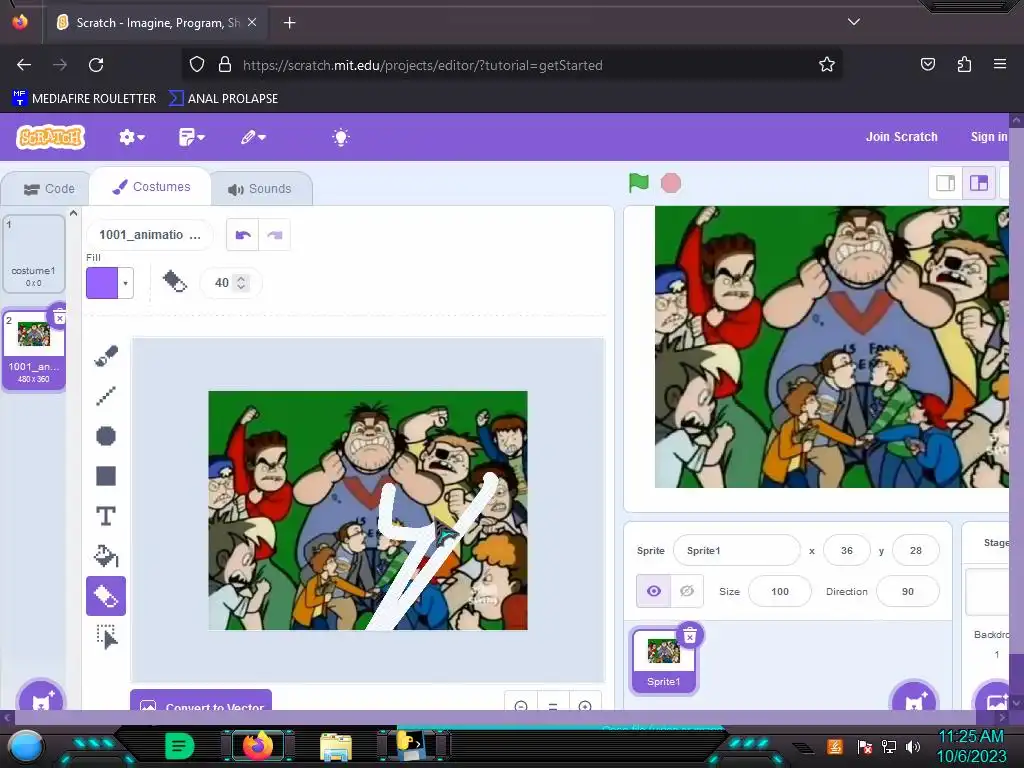Reset the canvas zoom

point(553,706)
